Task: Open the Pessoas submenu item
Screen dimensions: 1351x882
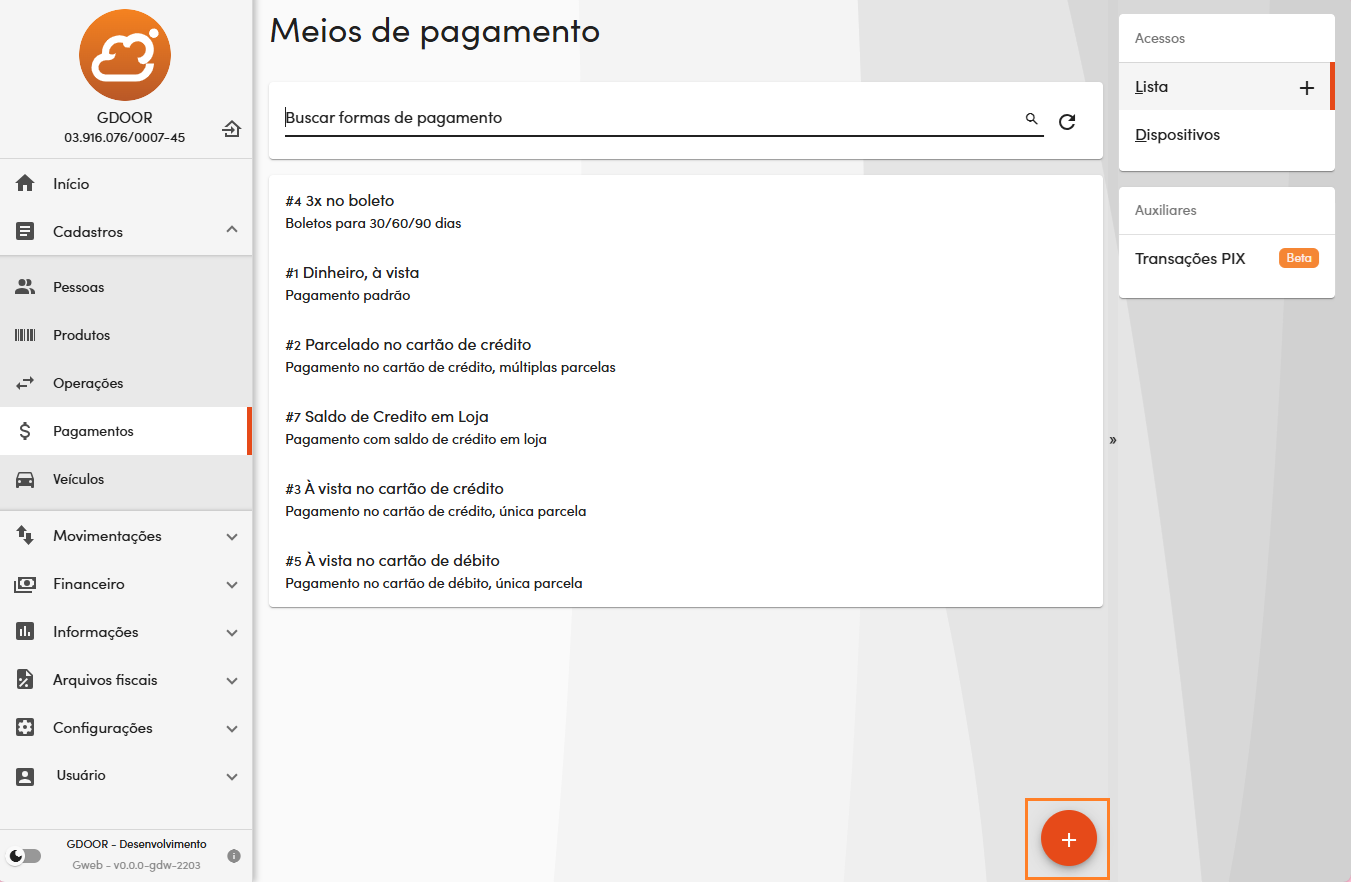Action: pyautogui.click(x=125, y=287)
